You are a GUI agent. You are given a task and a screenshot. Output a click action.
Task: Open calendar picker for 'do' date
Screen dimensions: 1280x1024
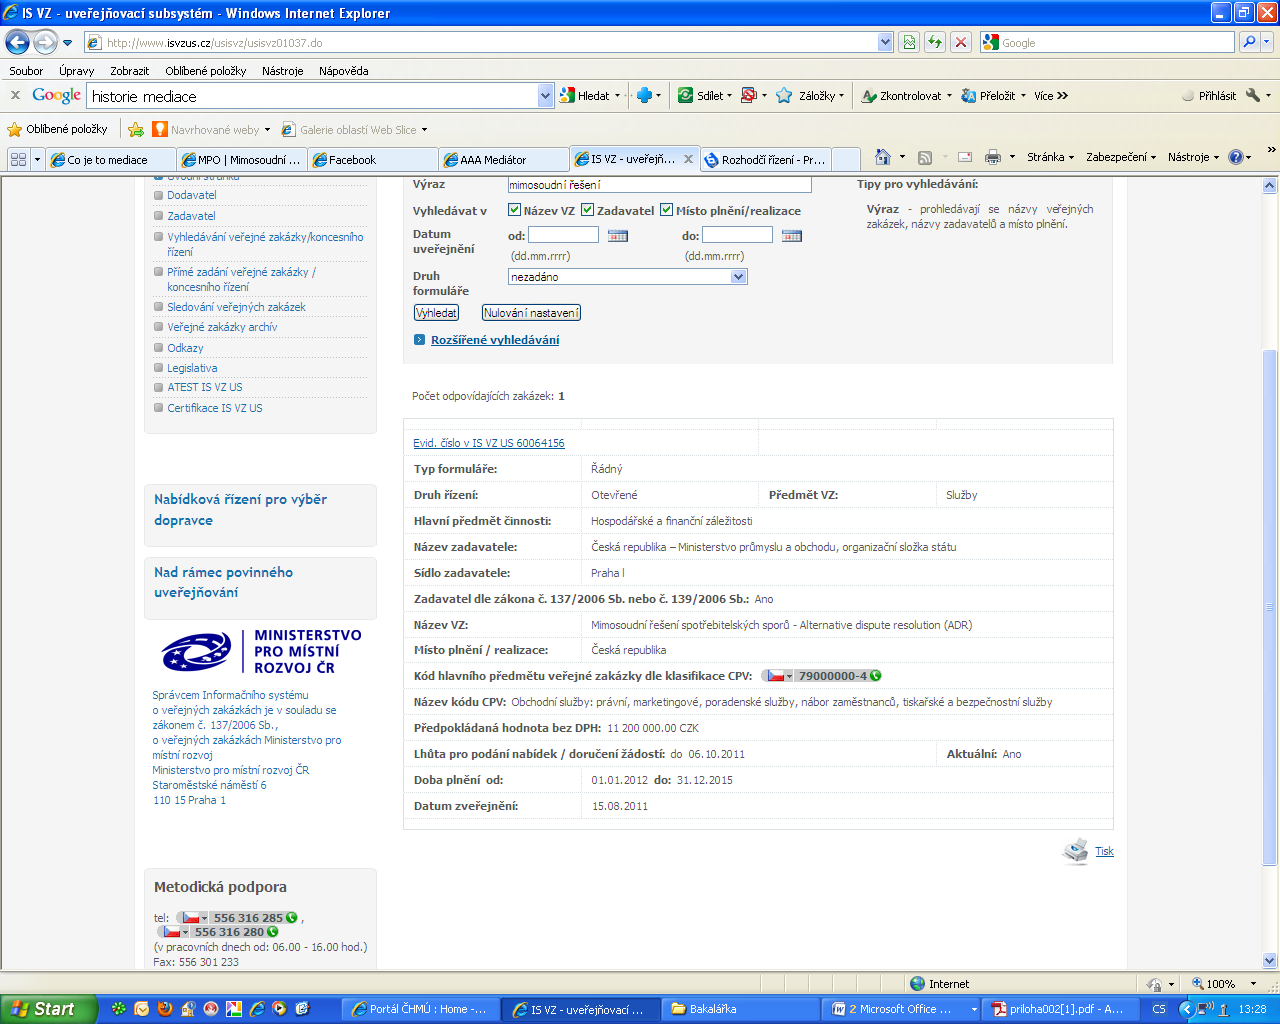(x=792, y=235)
